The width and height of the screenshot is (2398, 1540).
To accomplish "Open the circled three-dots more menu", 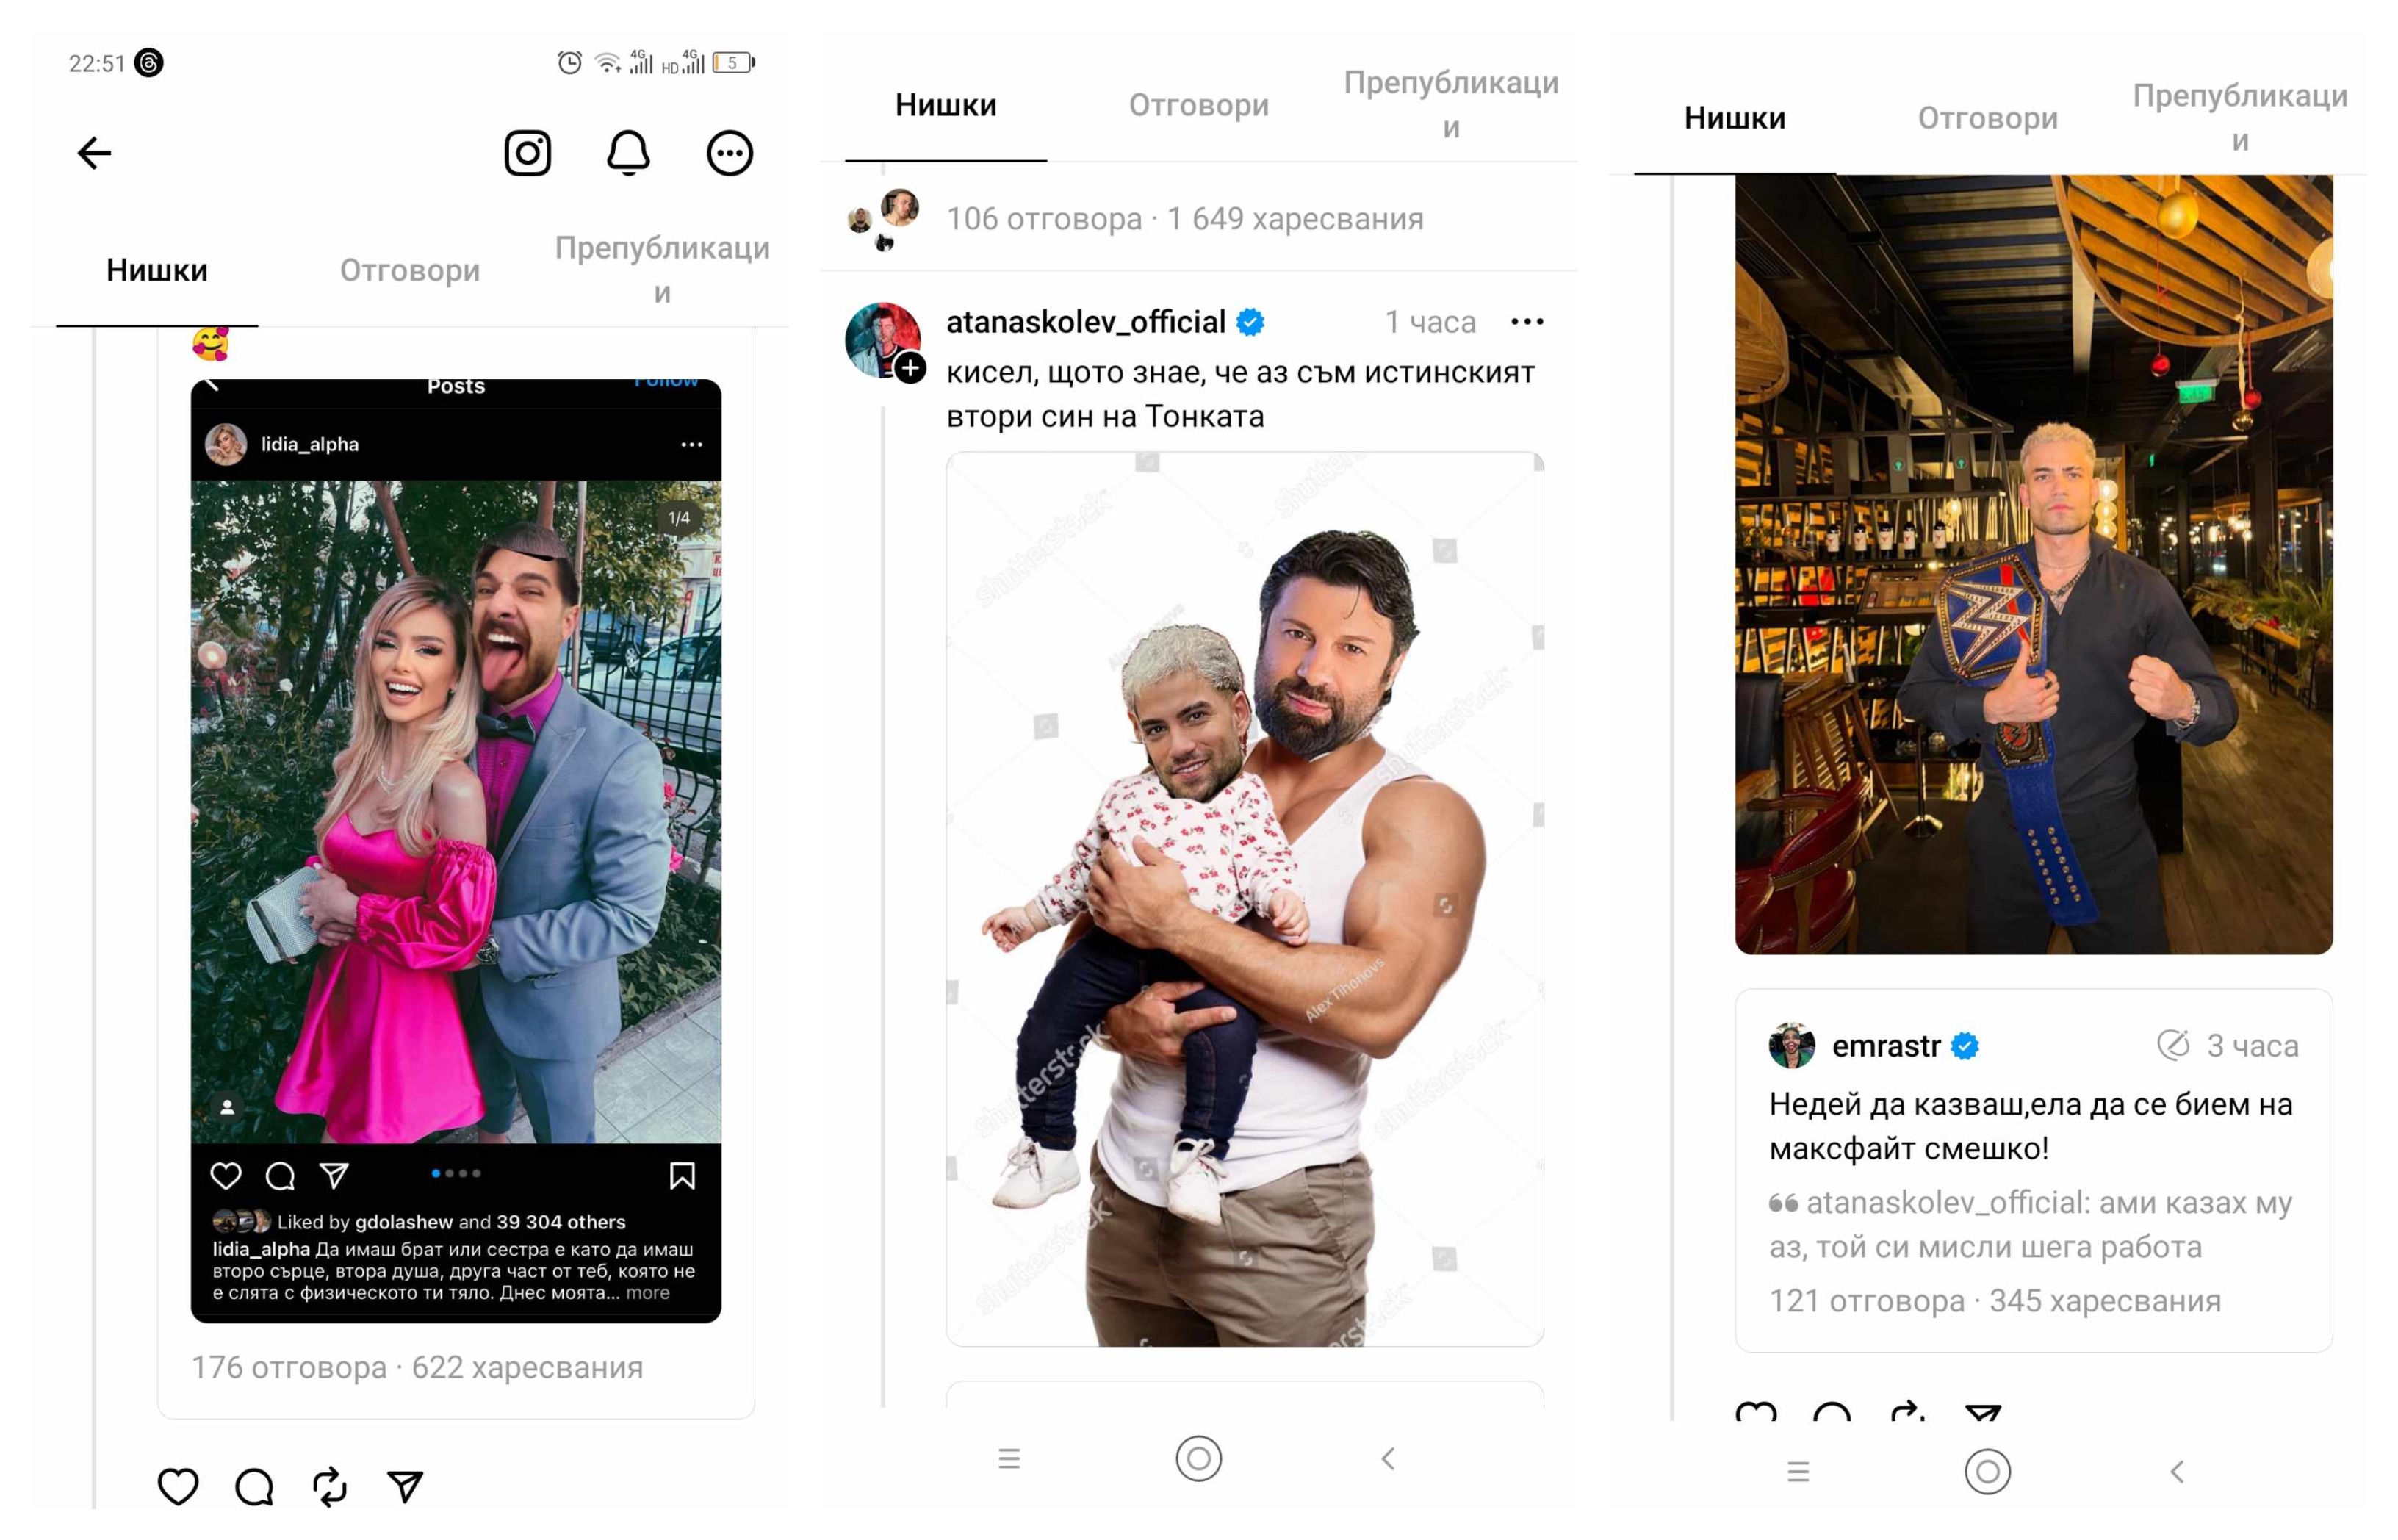I will (x=729, y=153).
